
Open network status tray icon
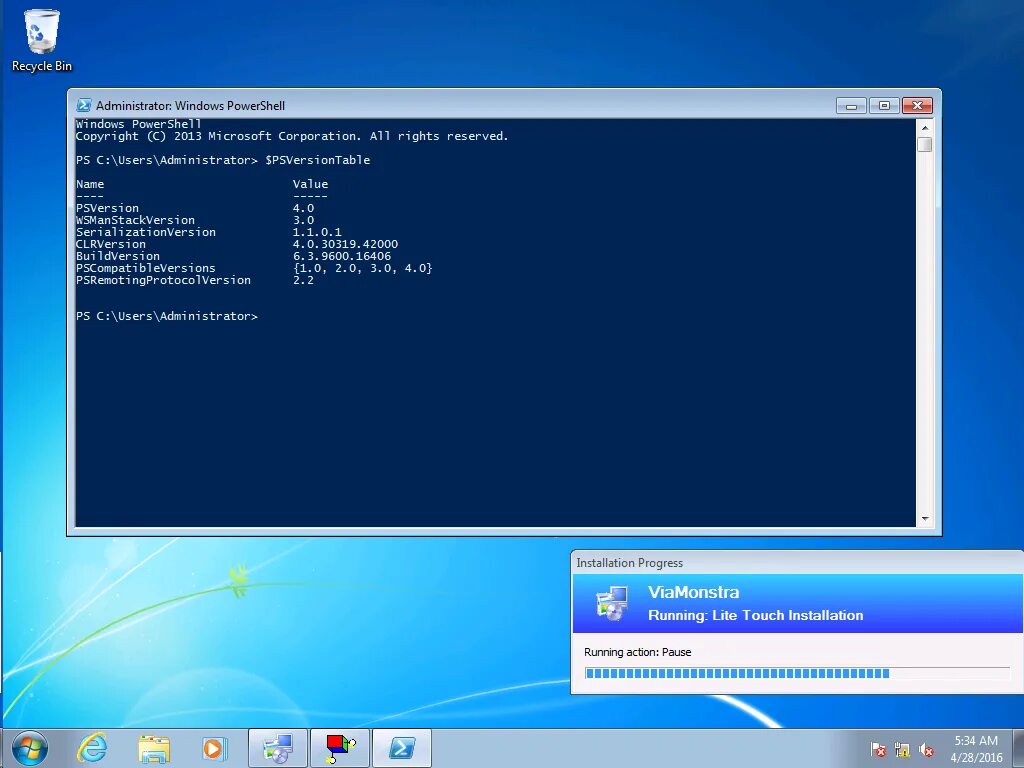click(902, 750)
